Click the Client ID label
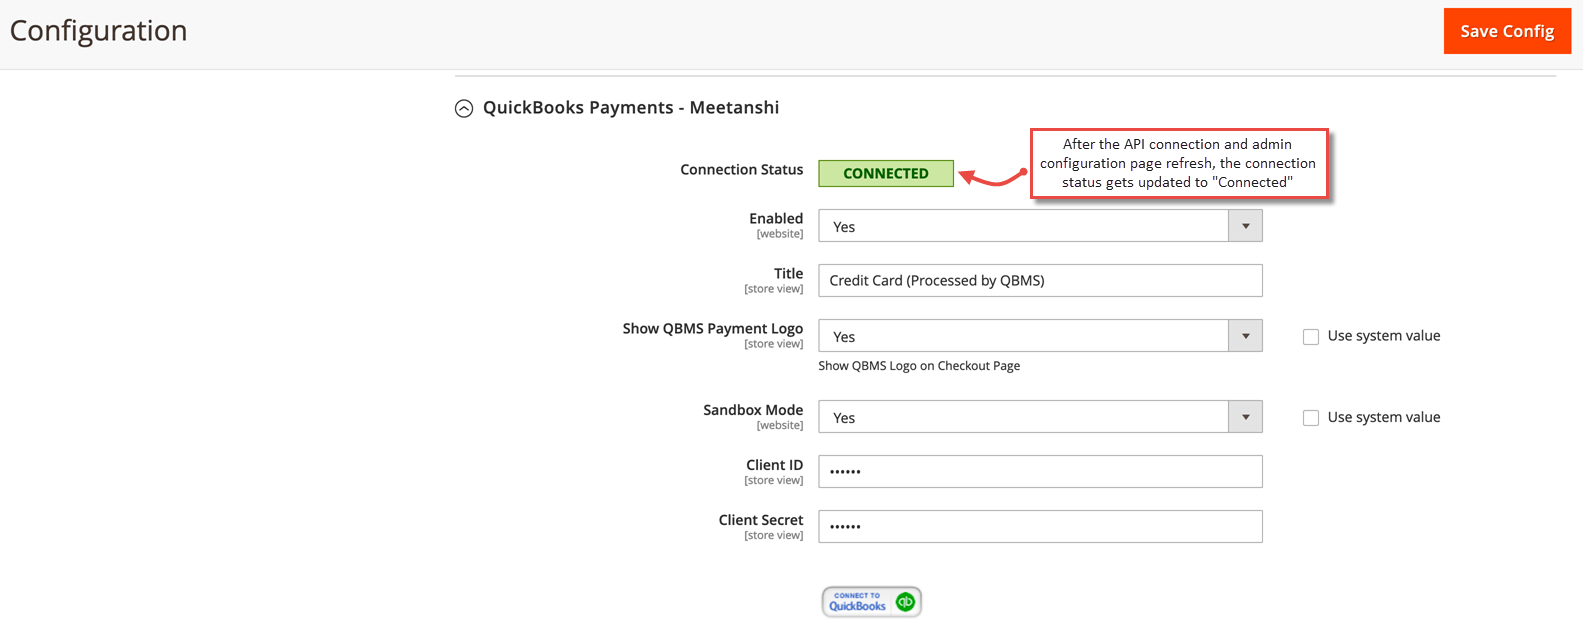This screenshot has width=1583, height=624. (x=774, y=465)
